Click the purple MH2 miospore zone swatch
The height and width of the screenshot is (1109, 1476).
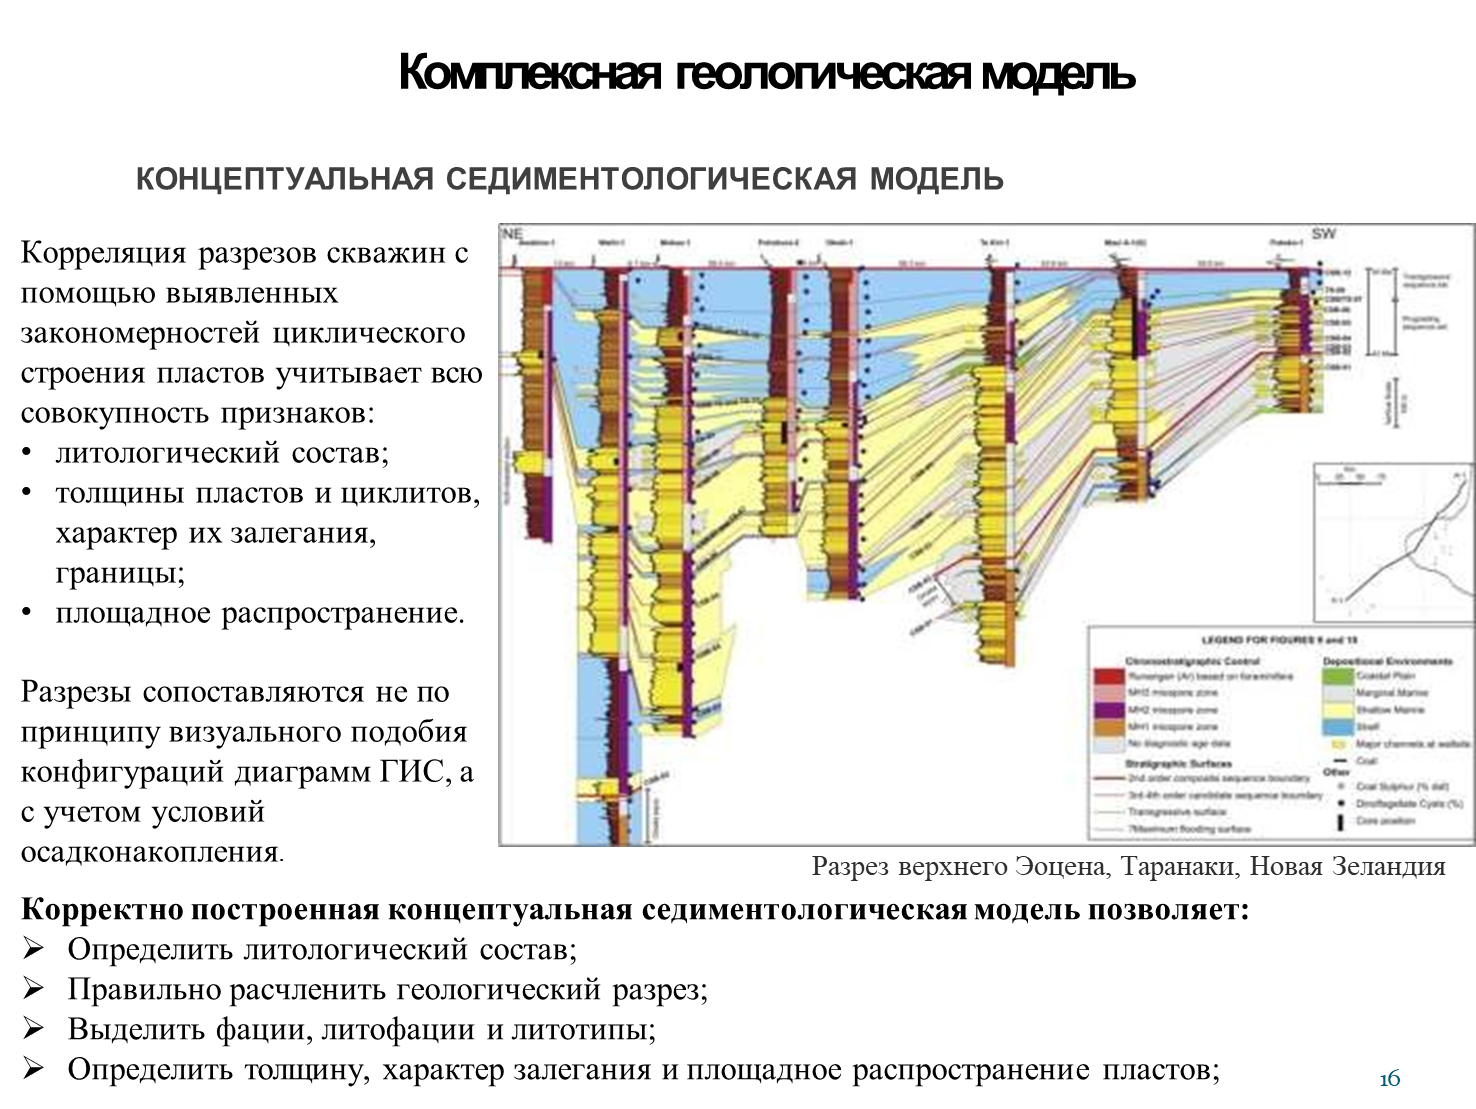click(x=1108, y=710)
